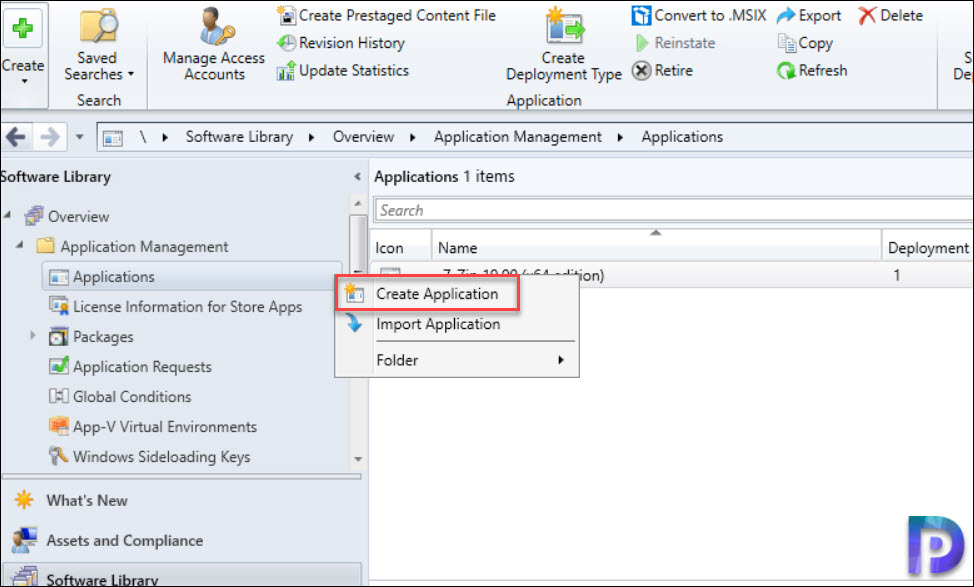Click the Copy pages icon

click(x=786, y=43)
